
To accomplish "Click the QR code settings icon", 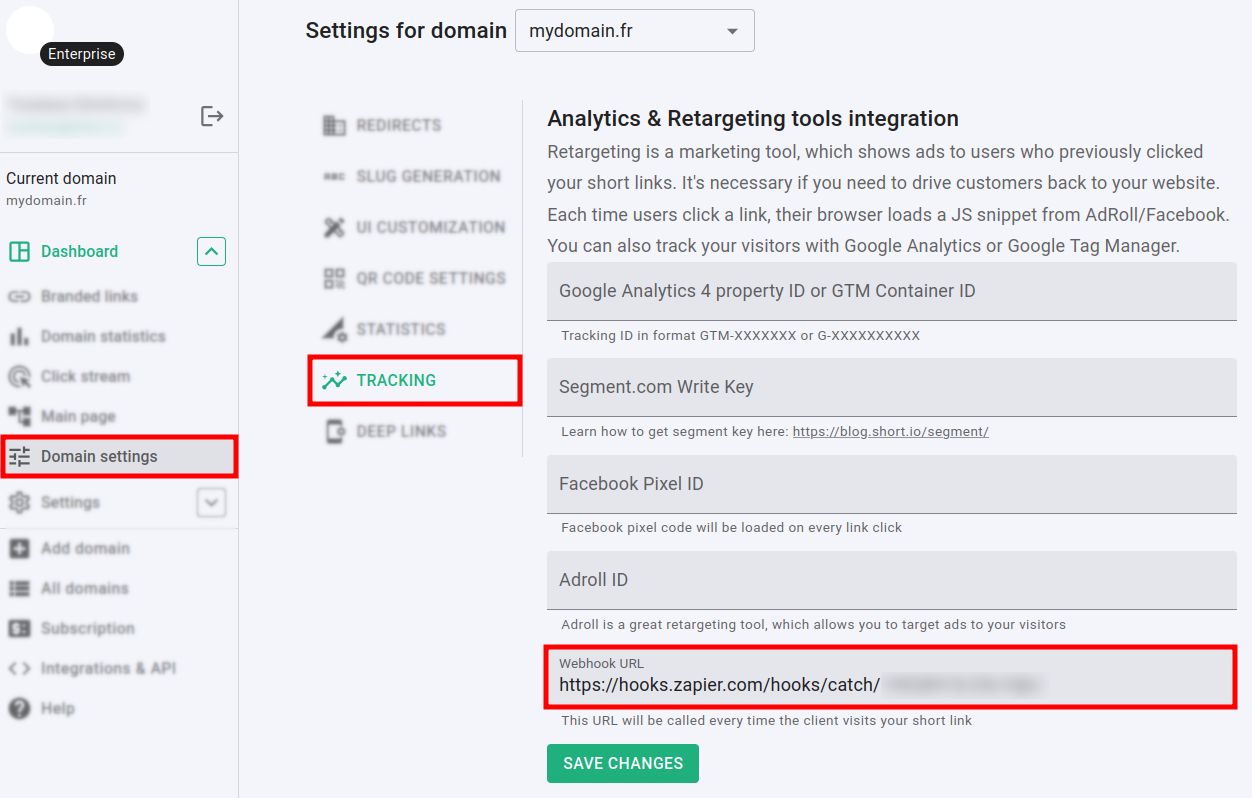I will [x=334, y=279].
